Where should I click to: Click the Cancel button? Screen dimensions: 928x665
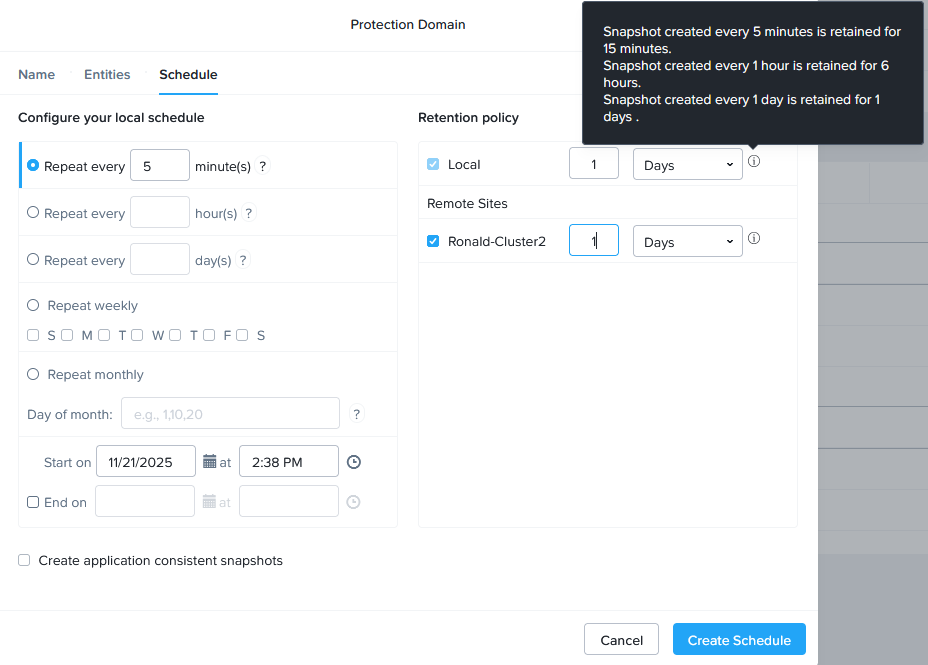[x=621, y=640]
